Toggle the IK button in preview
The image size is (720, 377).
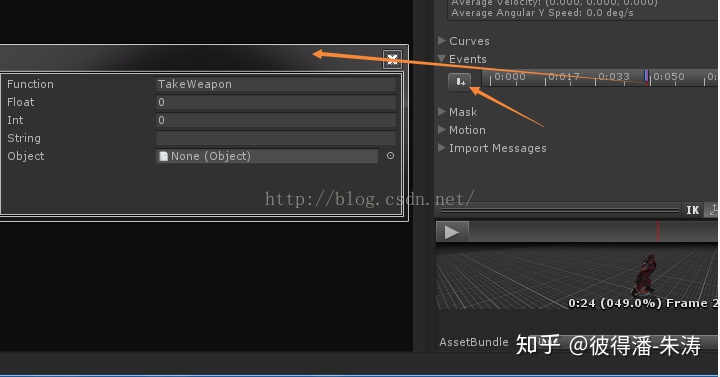pos(692,210)
